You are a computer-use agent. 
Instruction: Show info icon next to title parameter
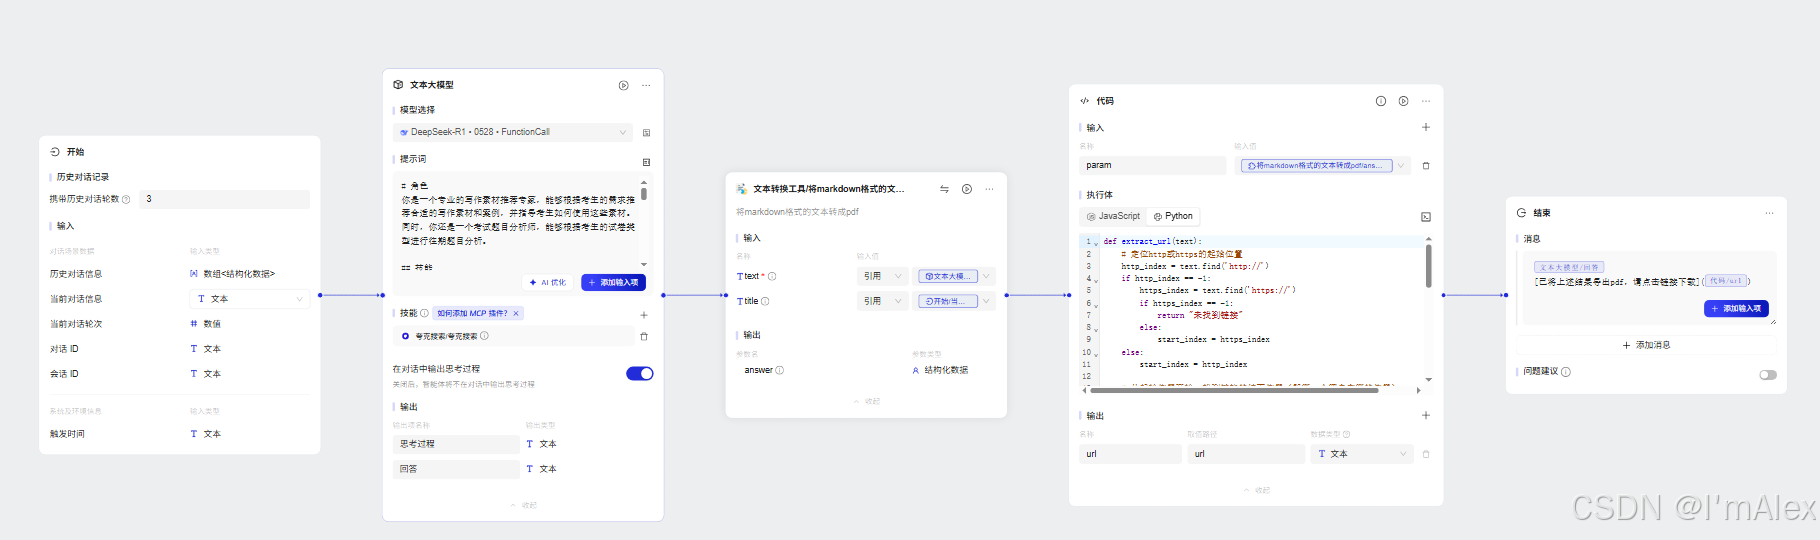(x=765, y=301)
